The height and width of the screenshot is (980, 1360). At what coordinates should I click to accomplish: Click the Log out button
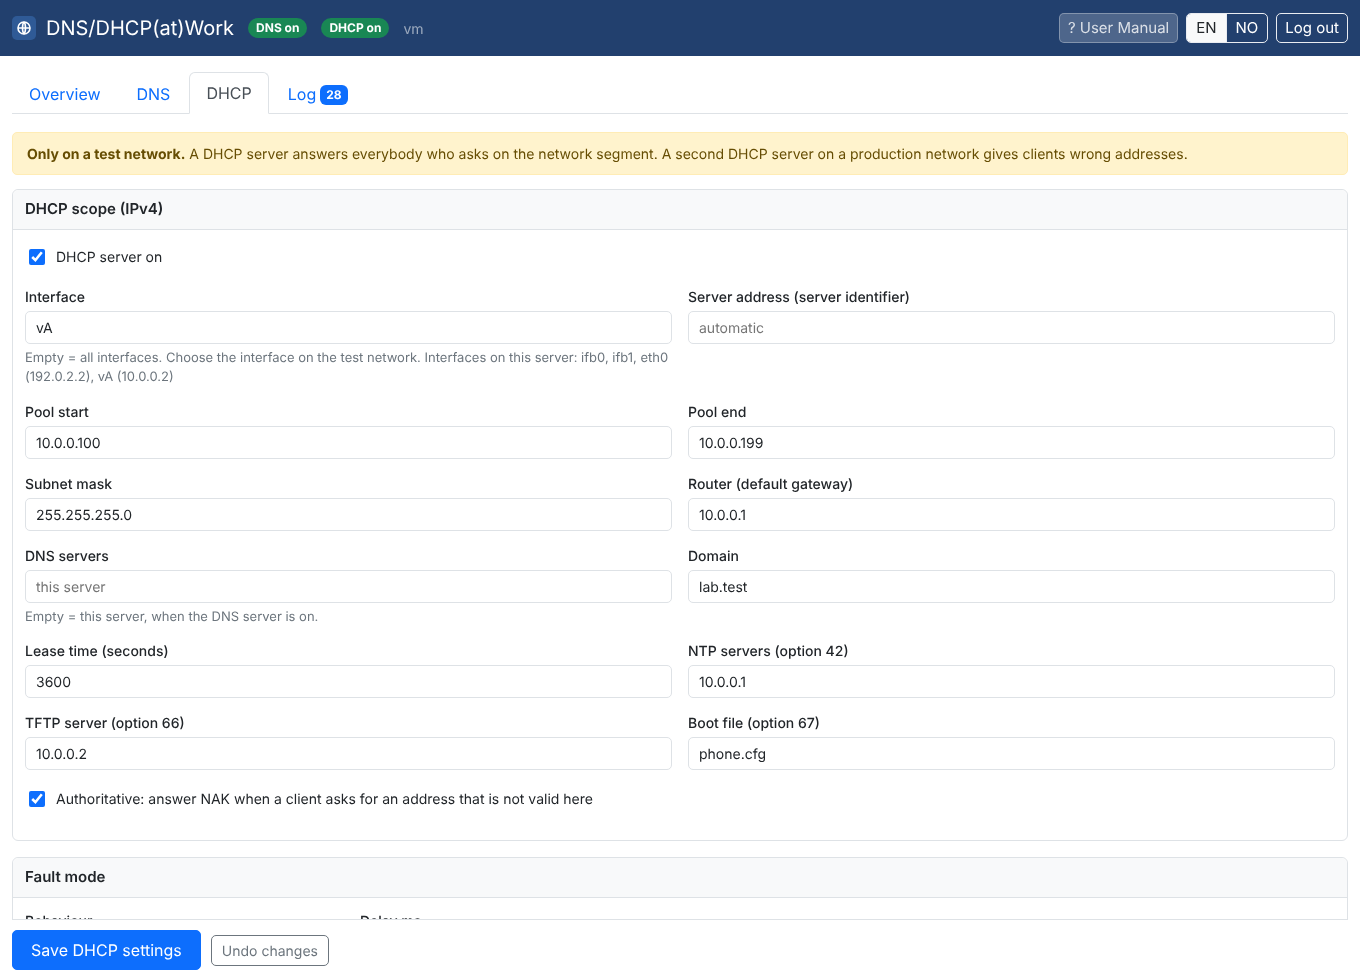click(1312, 28)
